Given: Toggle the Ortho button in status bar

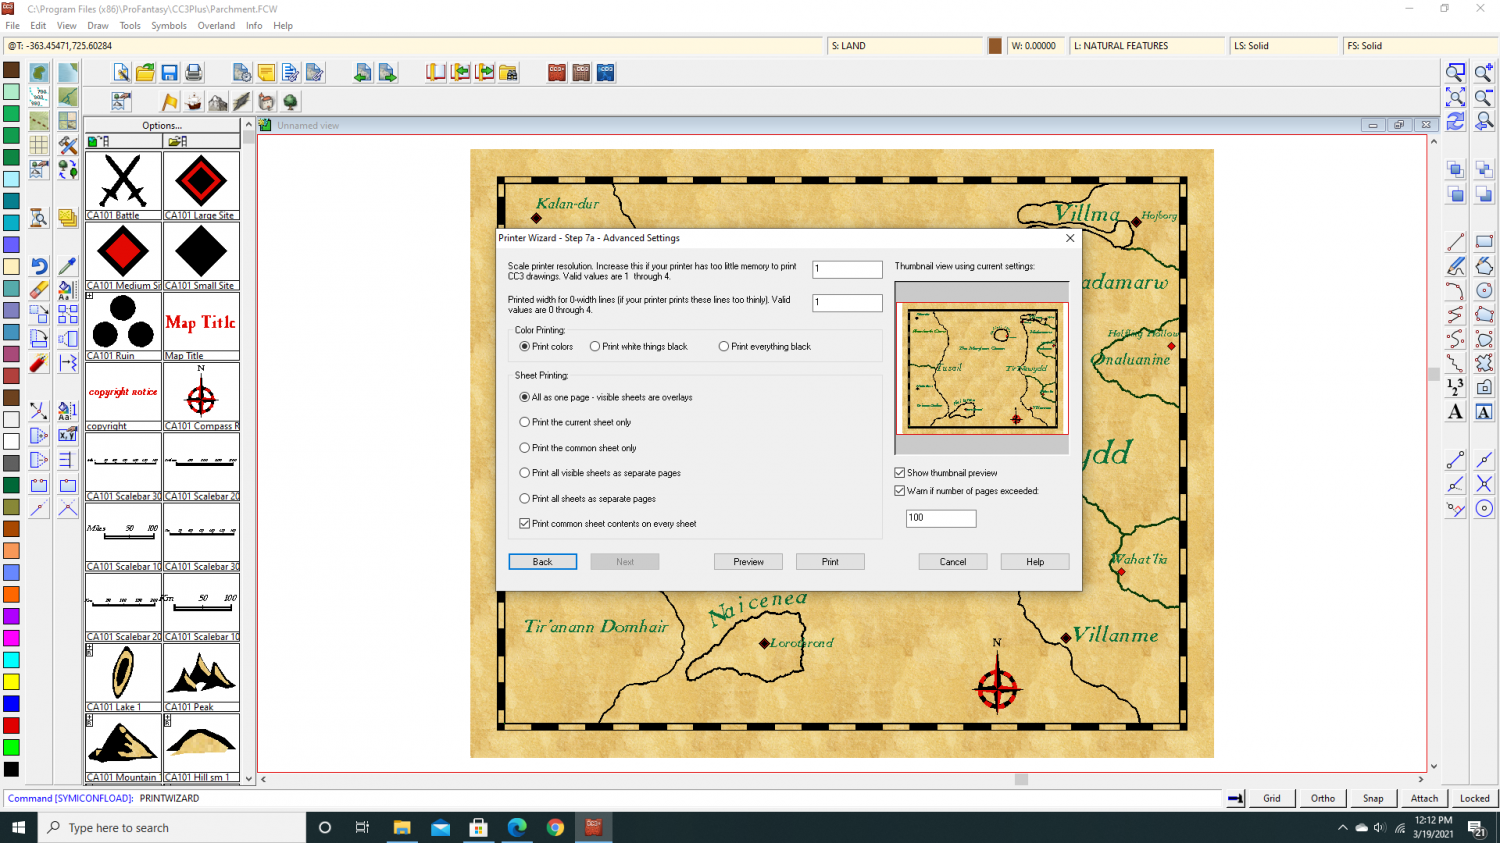Looking at the screenshot, I should (1323, 798).
